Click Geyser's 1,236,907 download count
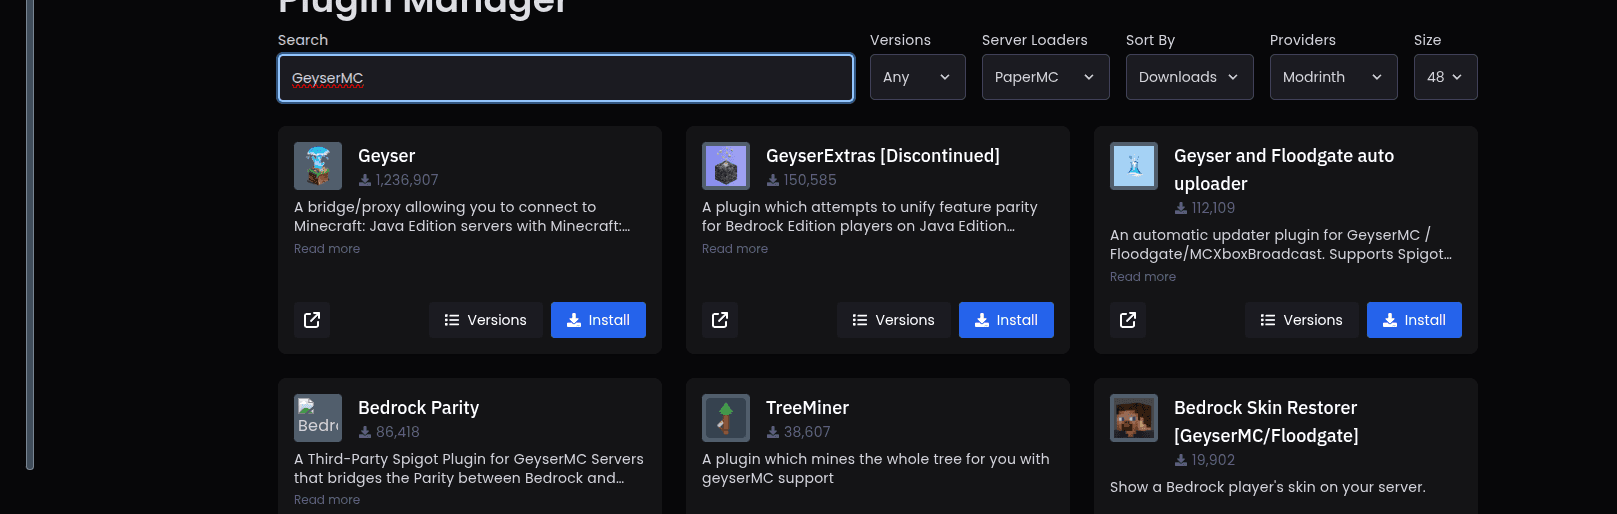This screenshot has height=514, width=1617. click(399, 180)
